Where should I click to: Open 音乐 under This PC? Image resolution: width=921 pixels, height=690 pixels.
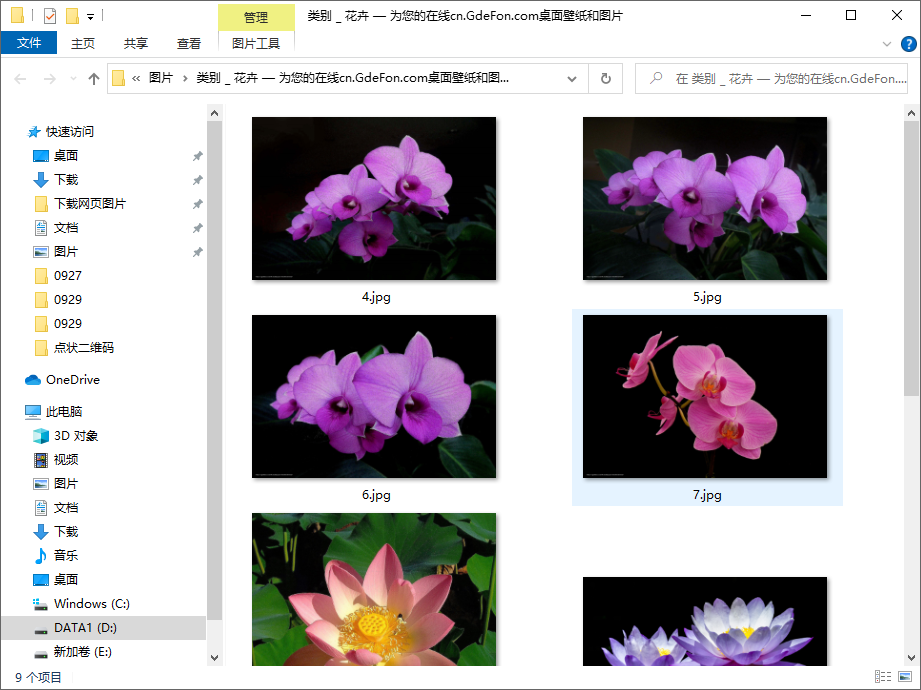pyautogui.click(x=66, y=556)
